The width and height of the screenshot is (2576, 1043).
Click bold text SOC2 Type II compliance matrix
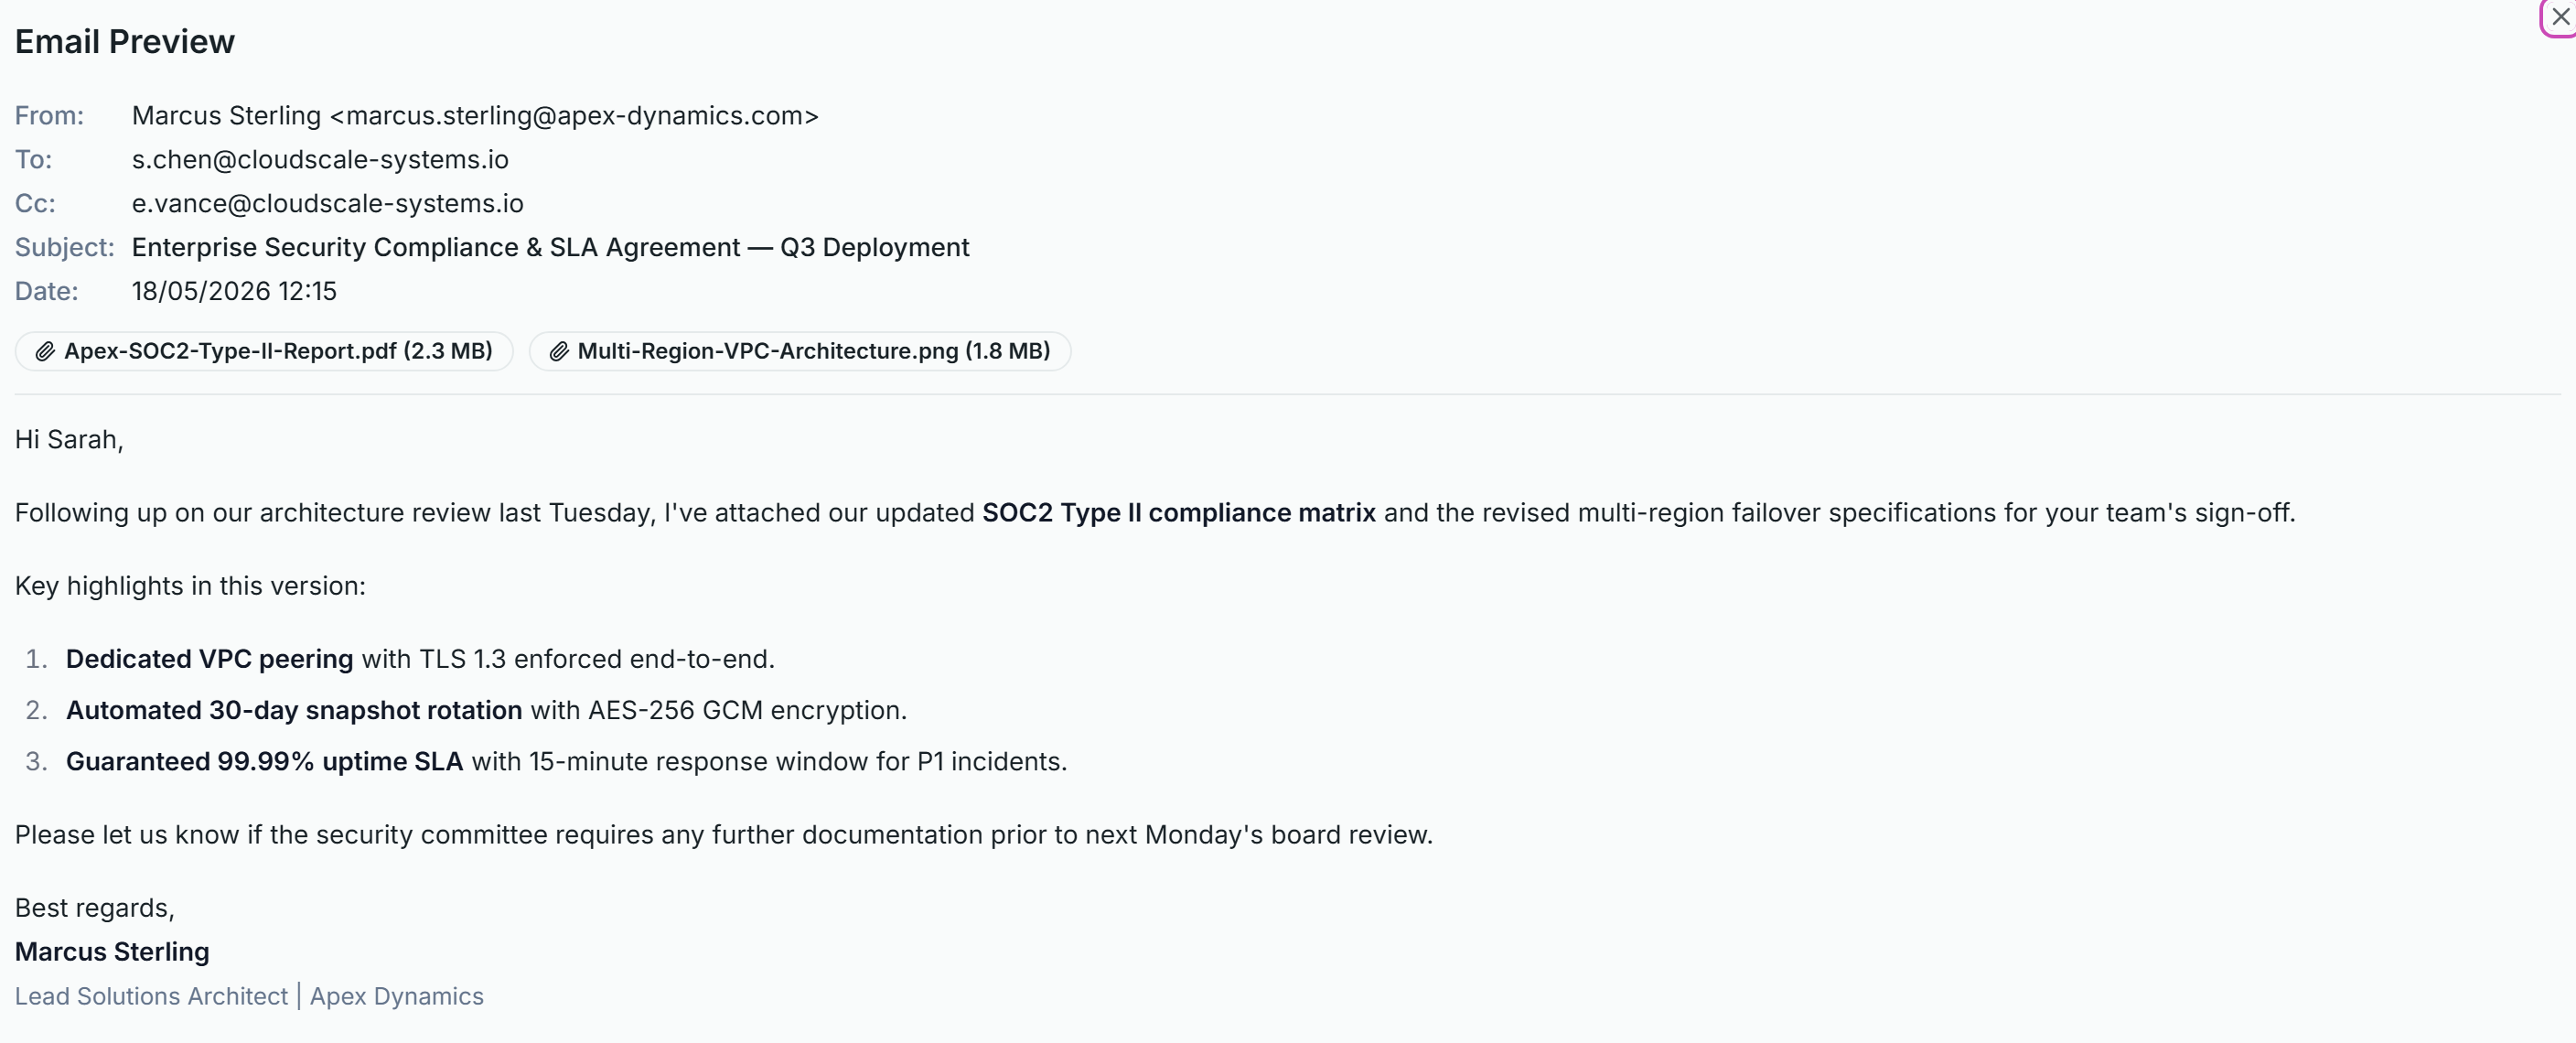coord(1179,513)
